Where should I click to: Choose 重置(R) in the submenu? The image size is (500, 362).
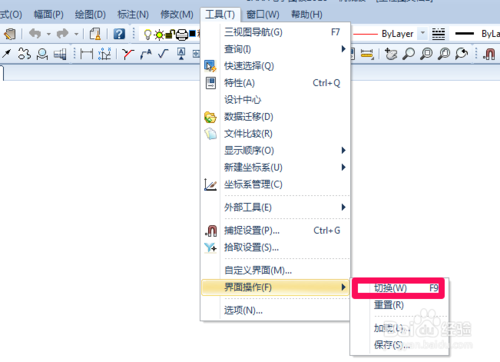click(x=399, y=305)
